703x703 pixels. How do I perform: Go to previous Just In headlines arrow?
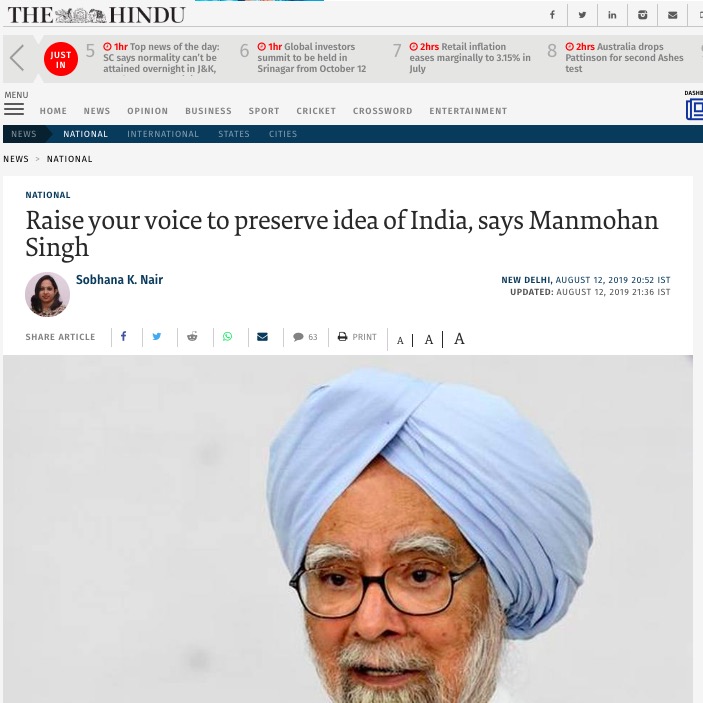tap(17, 58)
